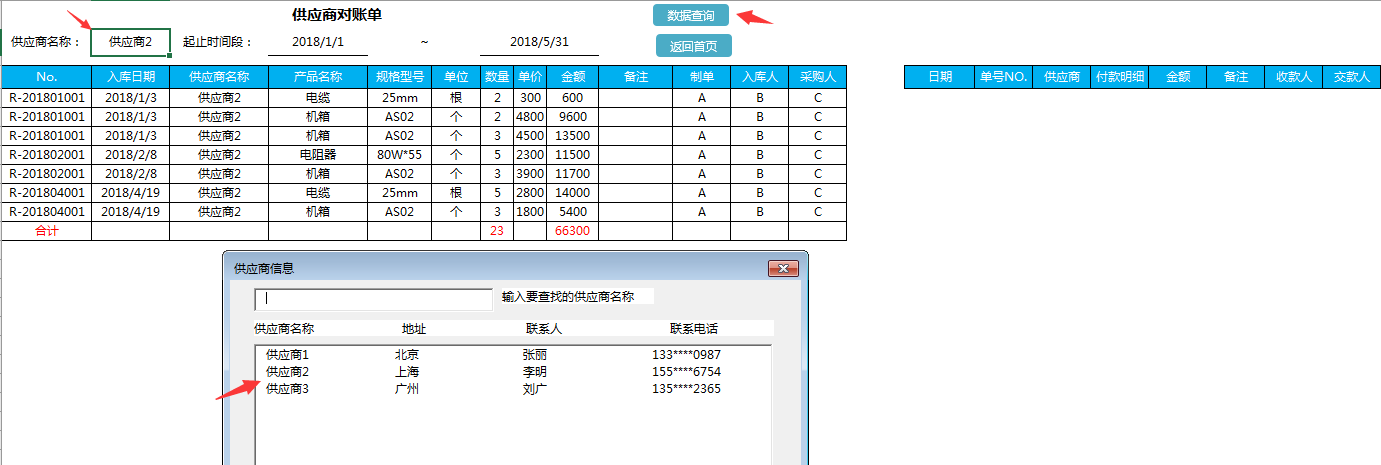Click the 交款人 header in right table

(1352, 77)
